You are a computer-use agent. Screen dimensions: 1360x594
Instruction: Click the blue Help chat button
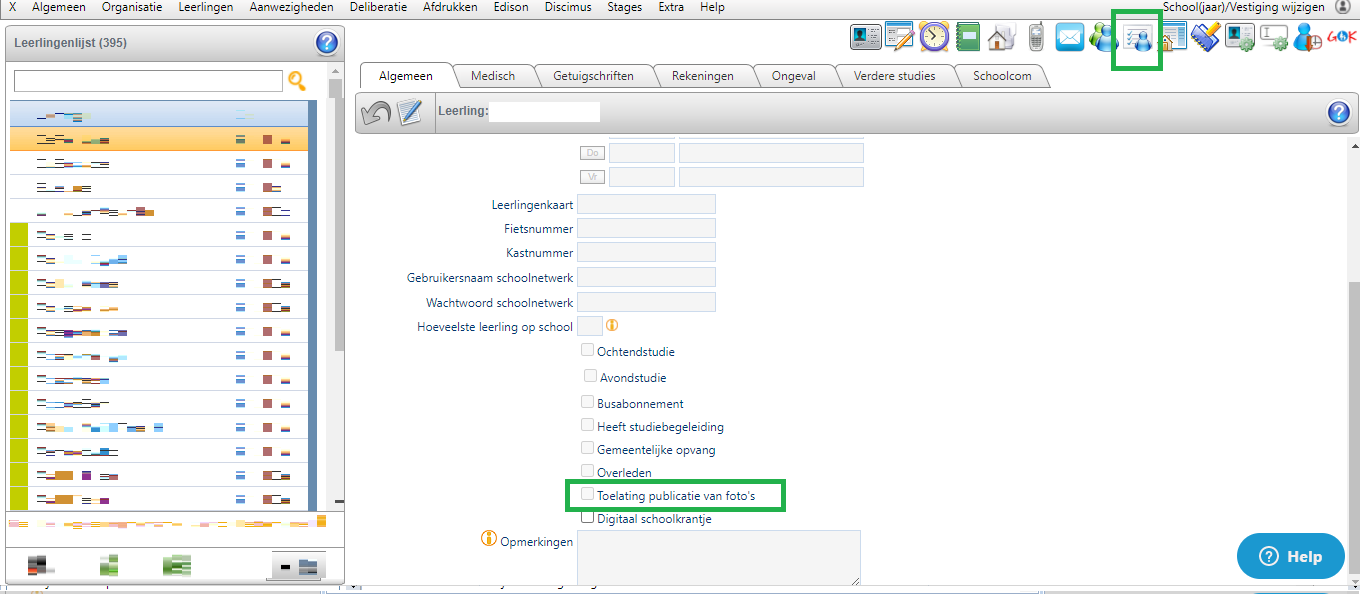tap(1291, 556)
